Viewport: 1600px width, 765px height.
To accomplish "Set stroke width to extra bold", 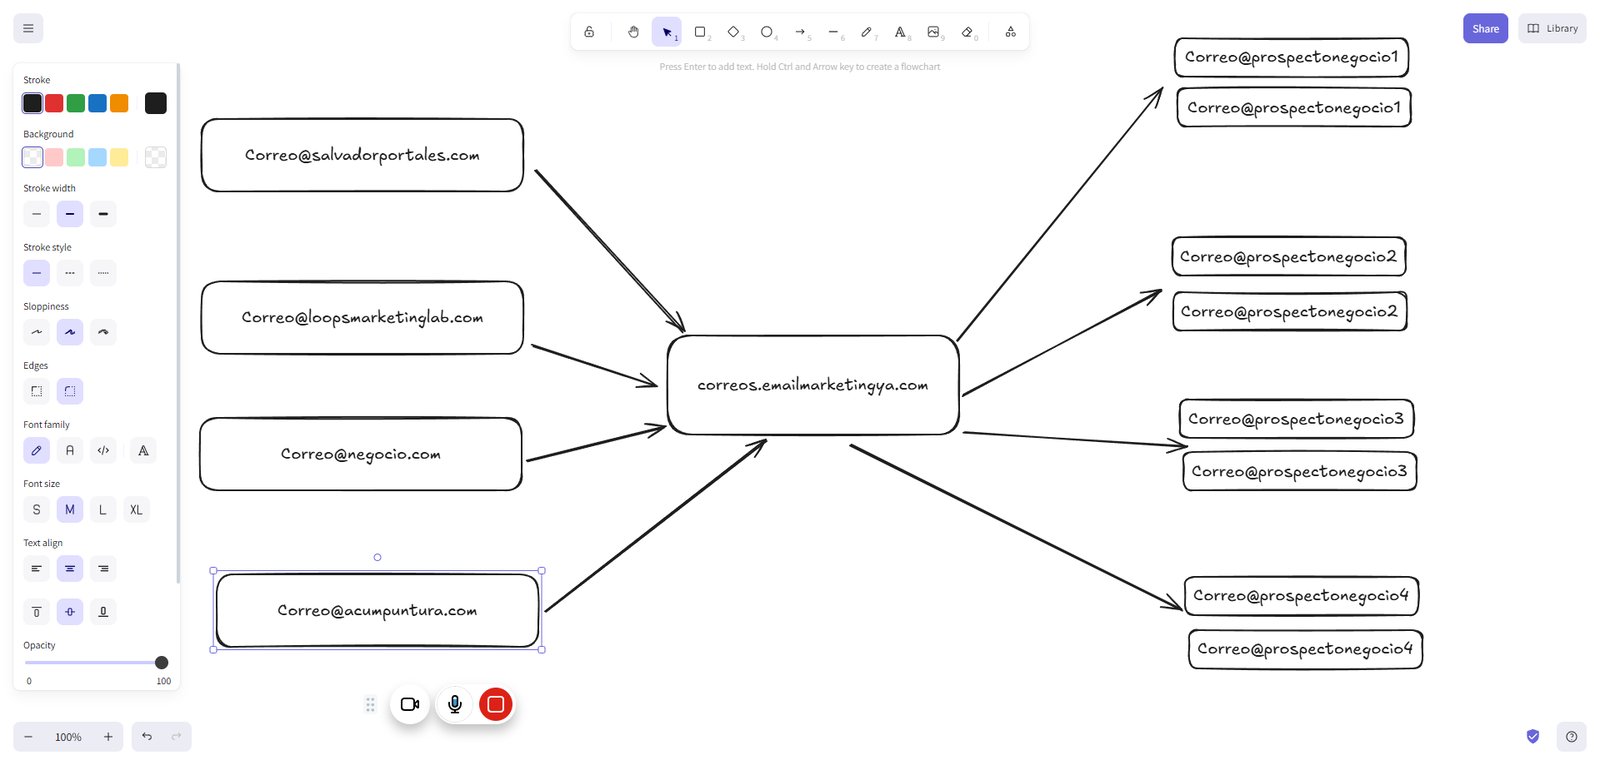I will pos(103,214).
